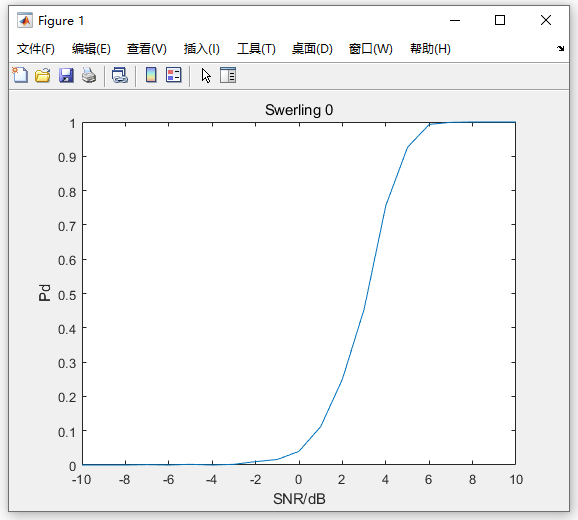The image size is (578, 520).
Task: Print the figure with the printer icon
Action: [x=89, y=75]
